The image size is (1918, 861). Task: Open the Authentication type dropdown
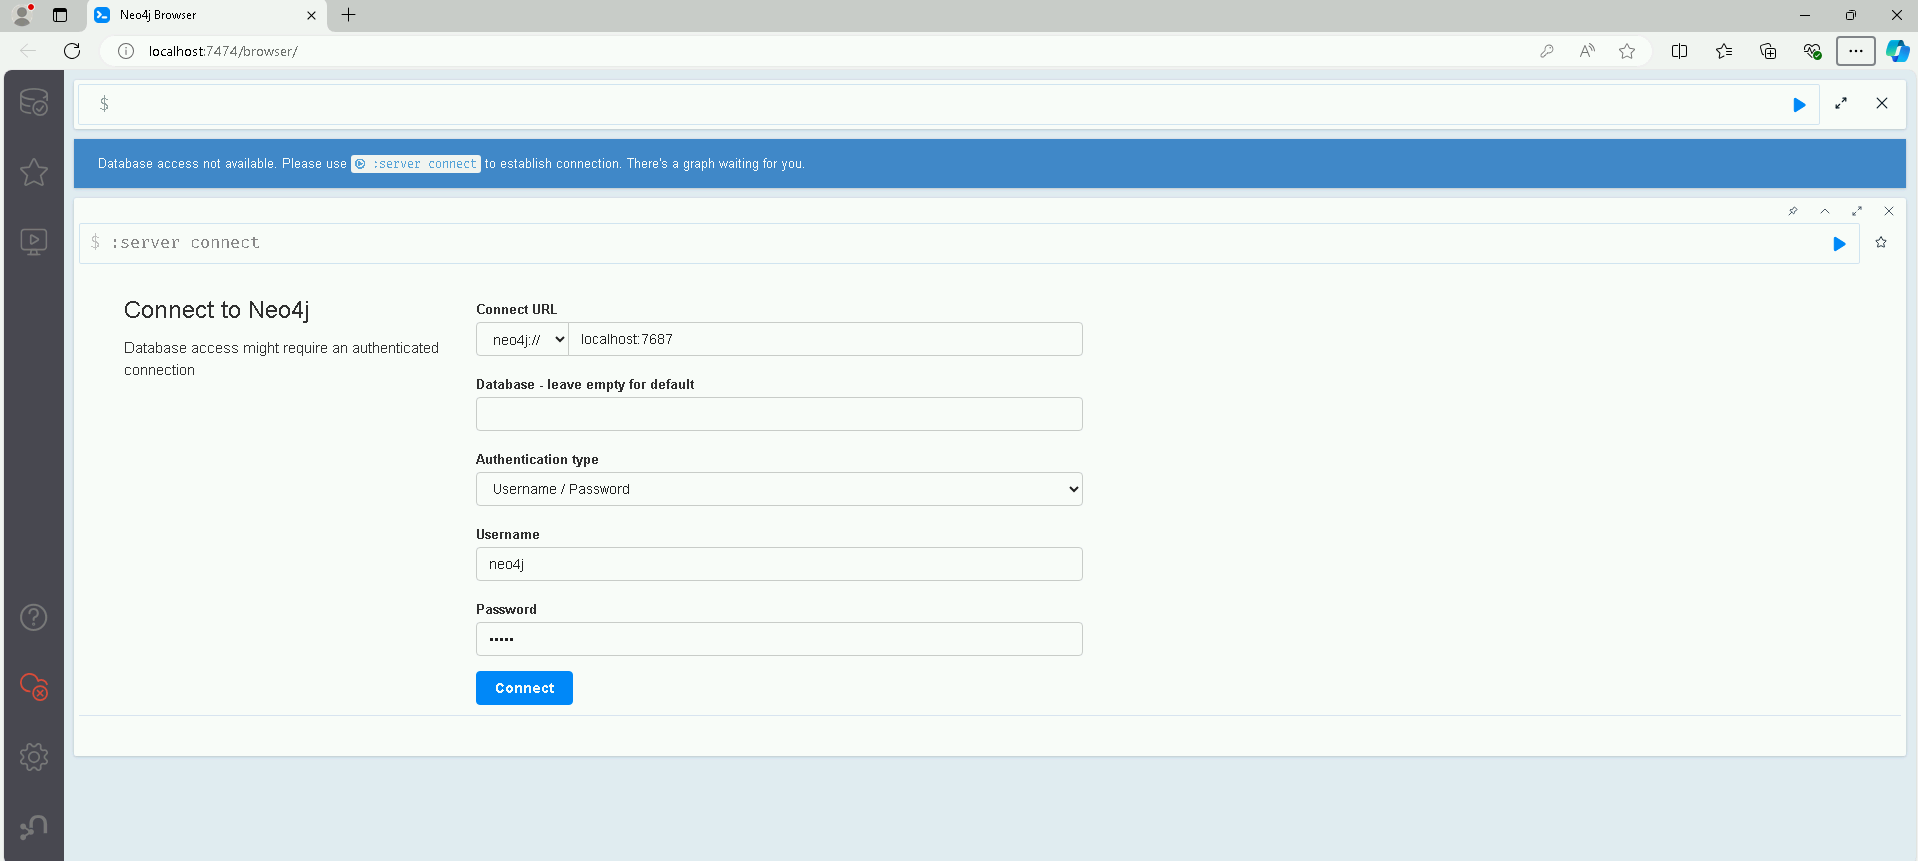point(779,489)
